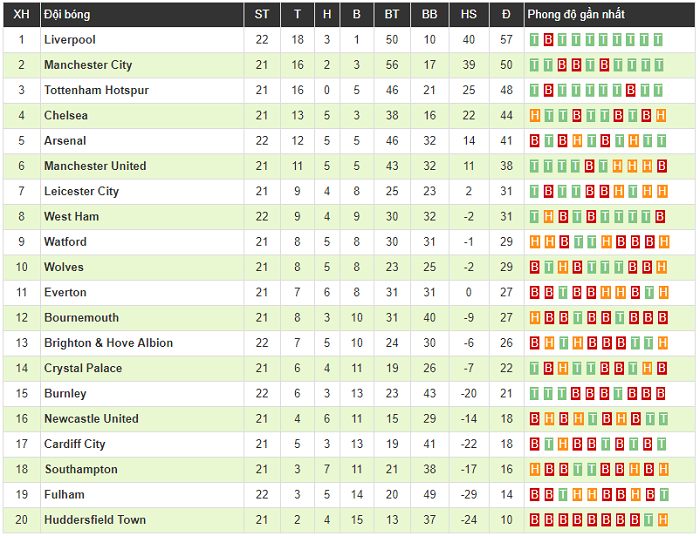Click first form badge in Chelsea's row

coord(534,116)
